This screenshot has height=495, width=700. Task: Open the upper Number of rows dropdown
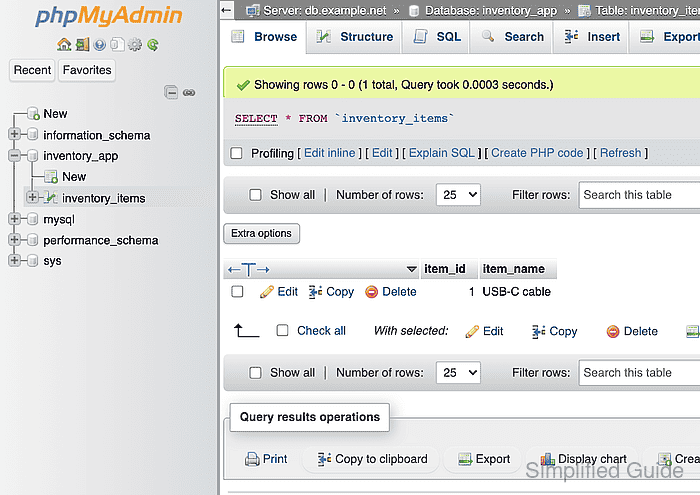(458, 195)
